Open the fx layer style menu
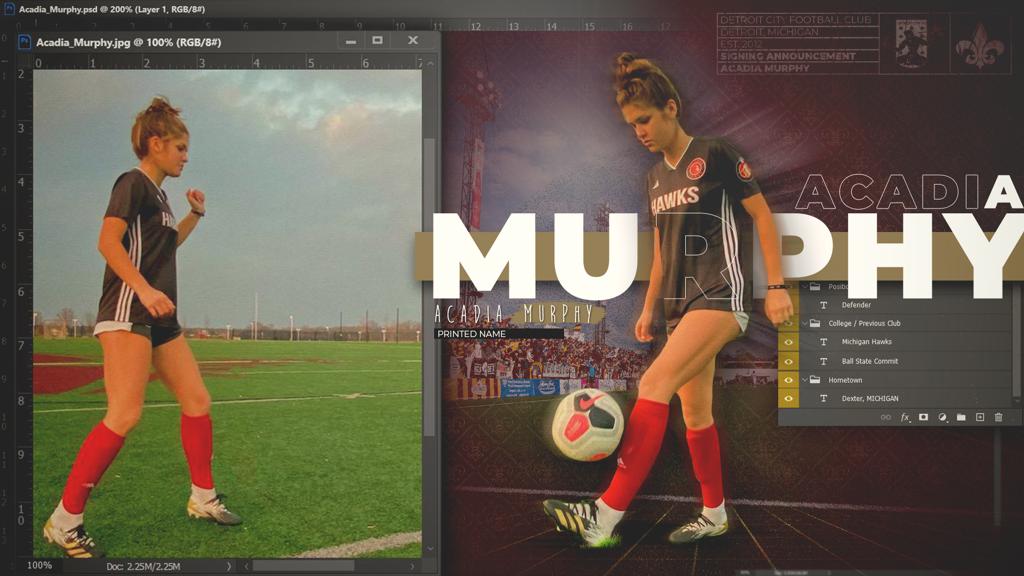 (905, 417)
